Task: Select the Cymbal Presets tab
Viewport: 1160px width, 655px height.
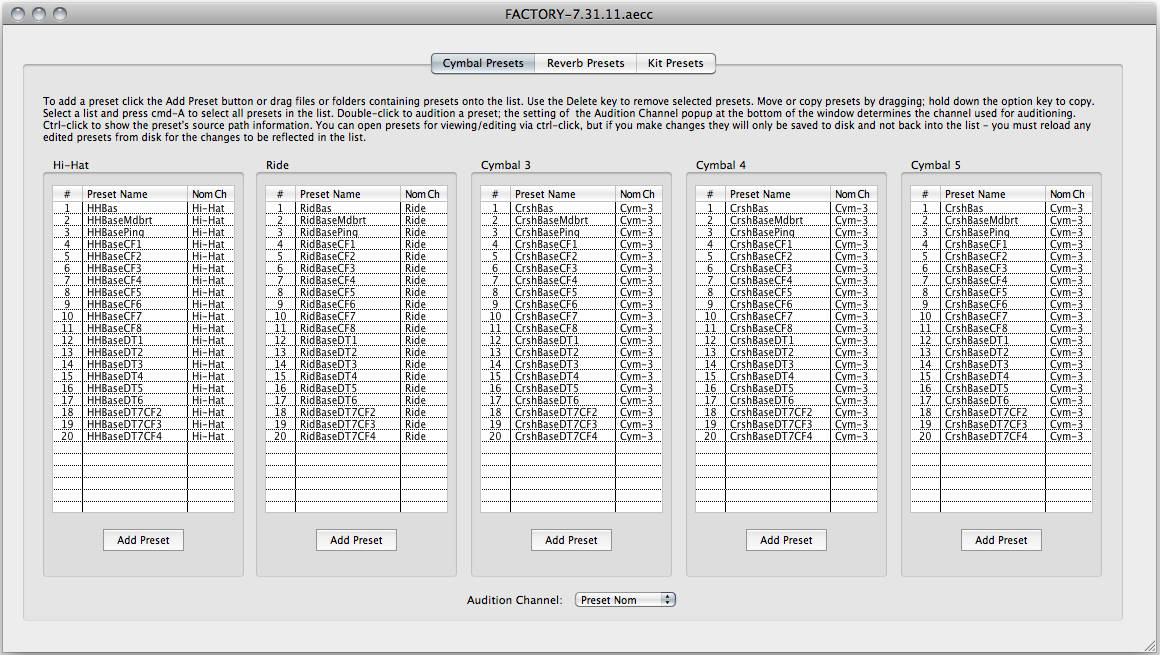Action: [483, 63]
